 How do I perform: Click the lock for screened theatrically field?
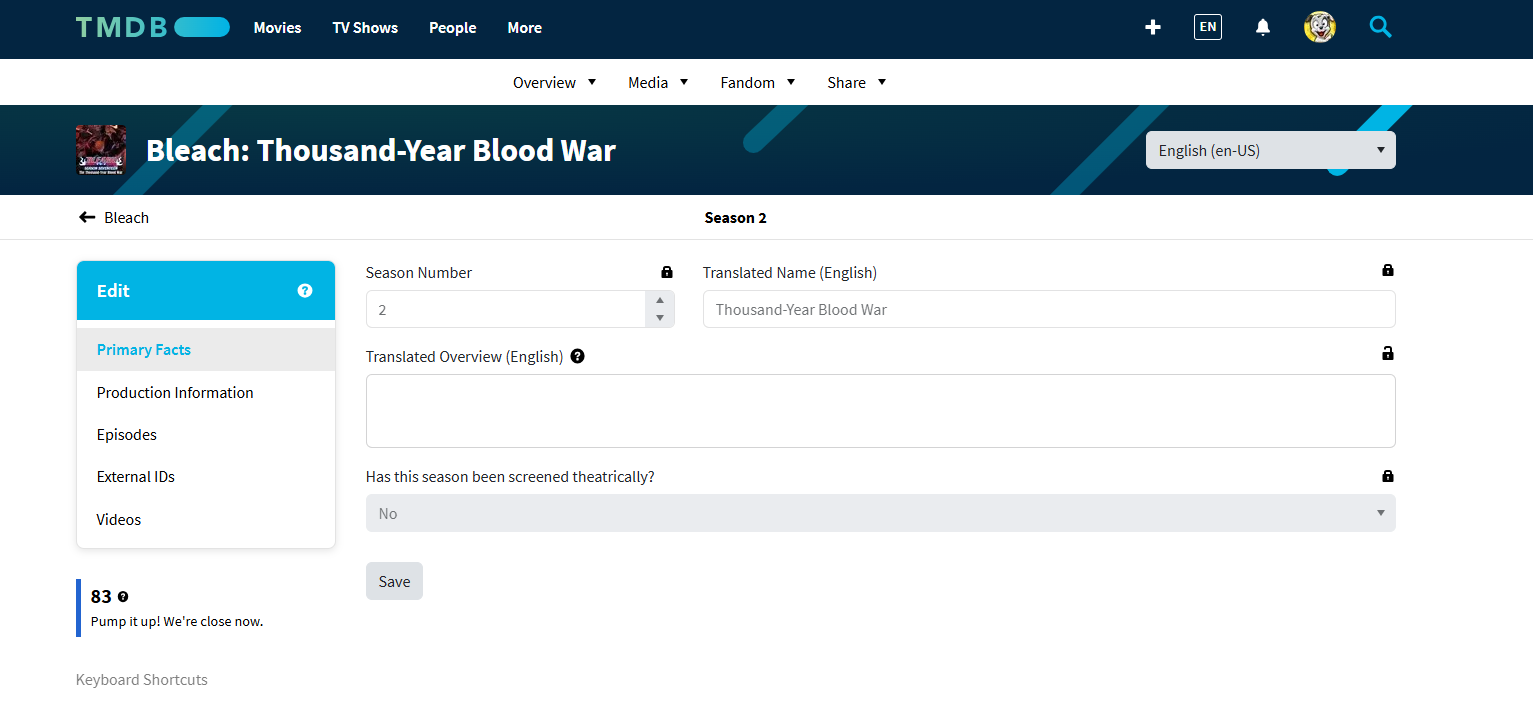point(1388,476)
